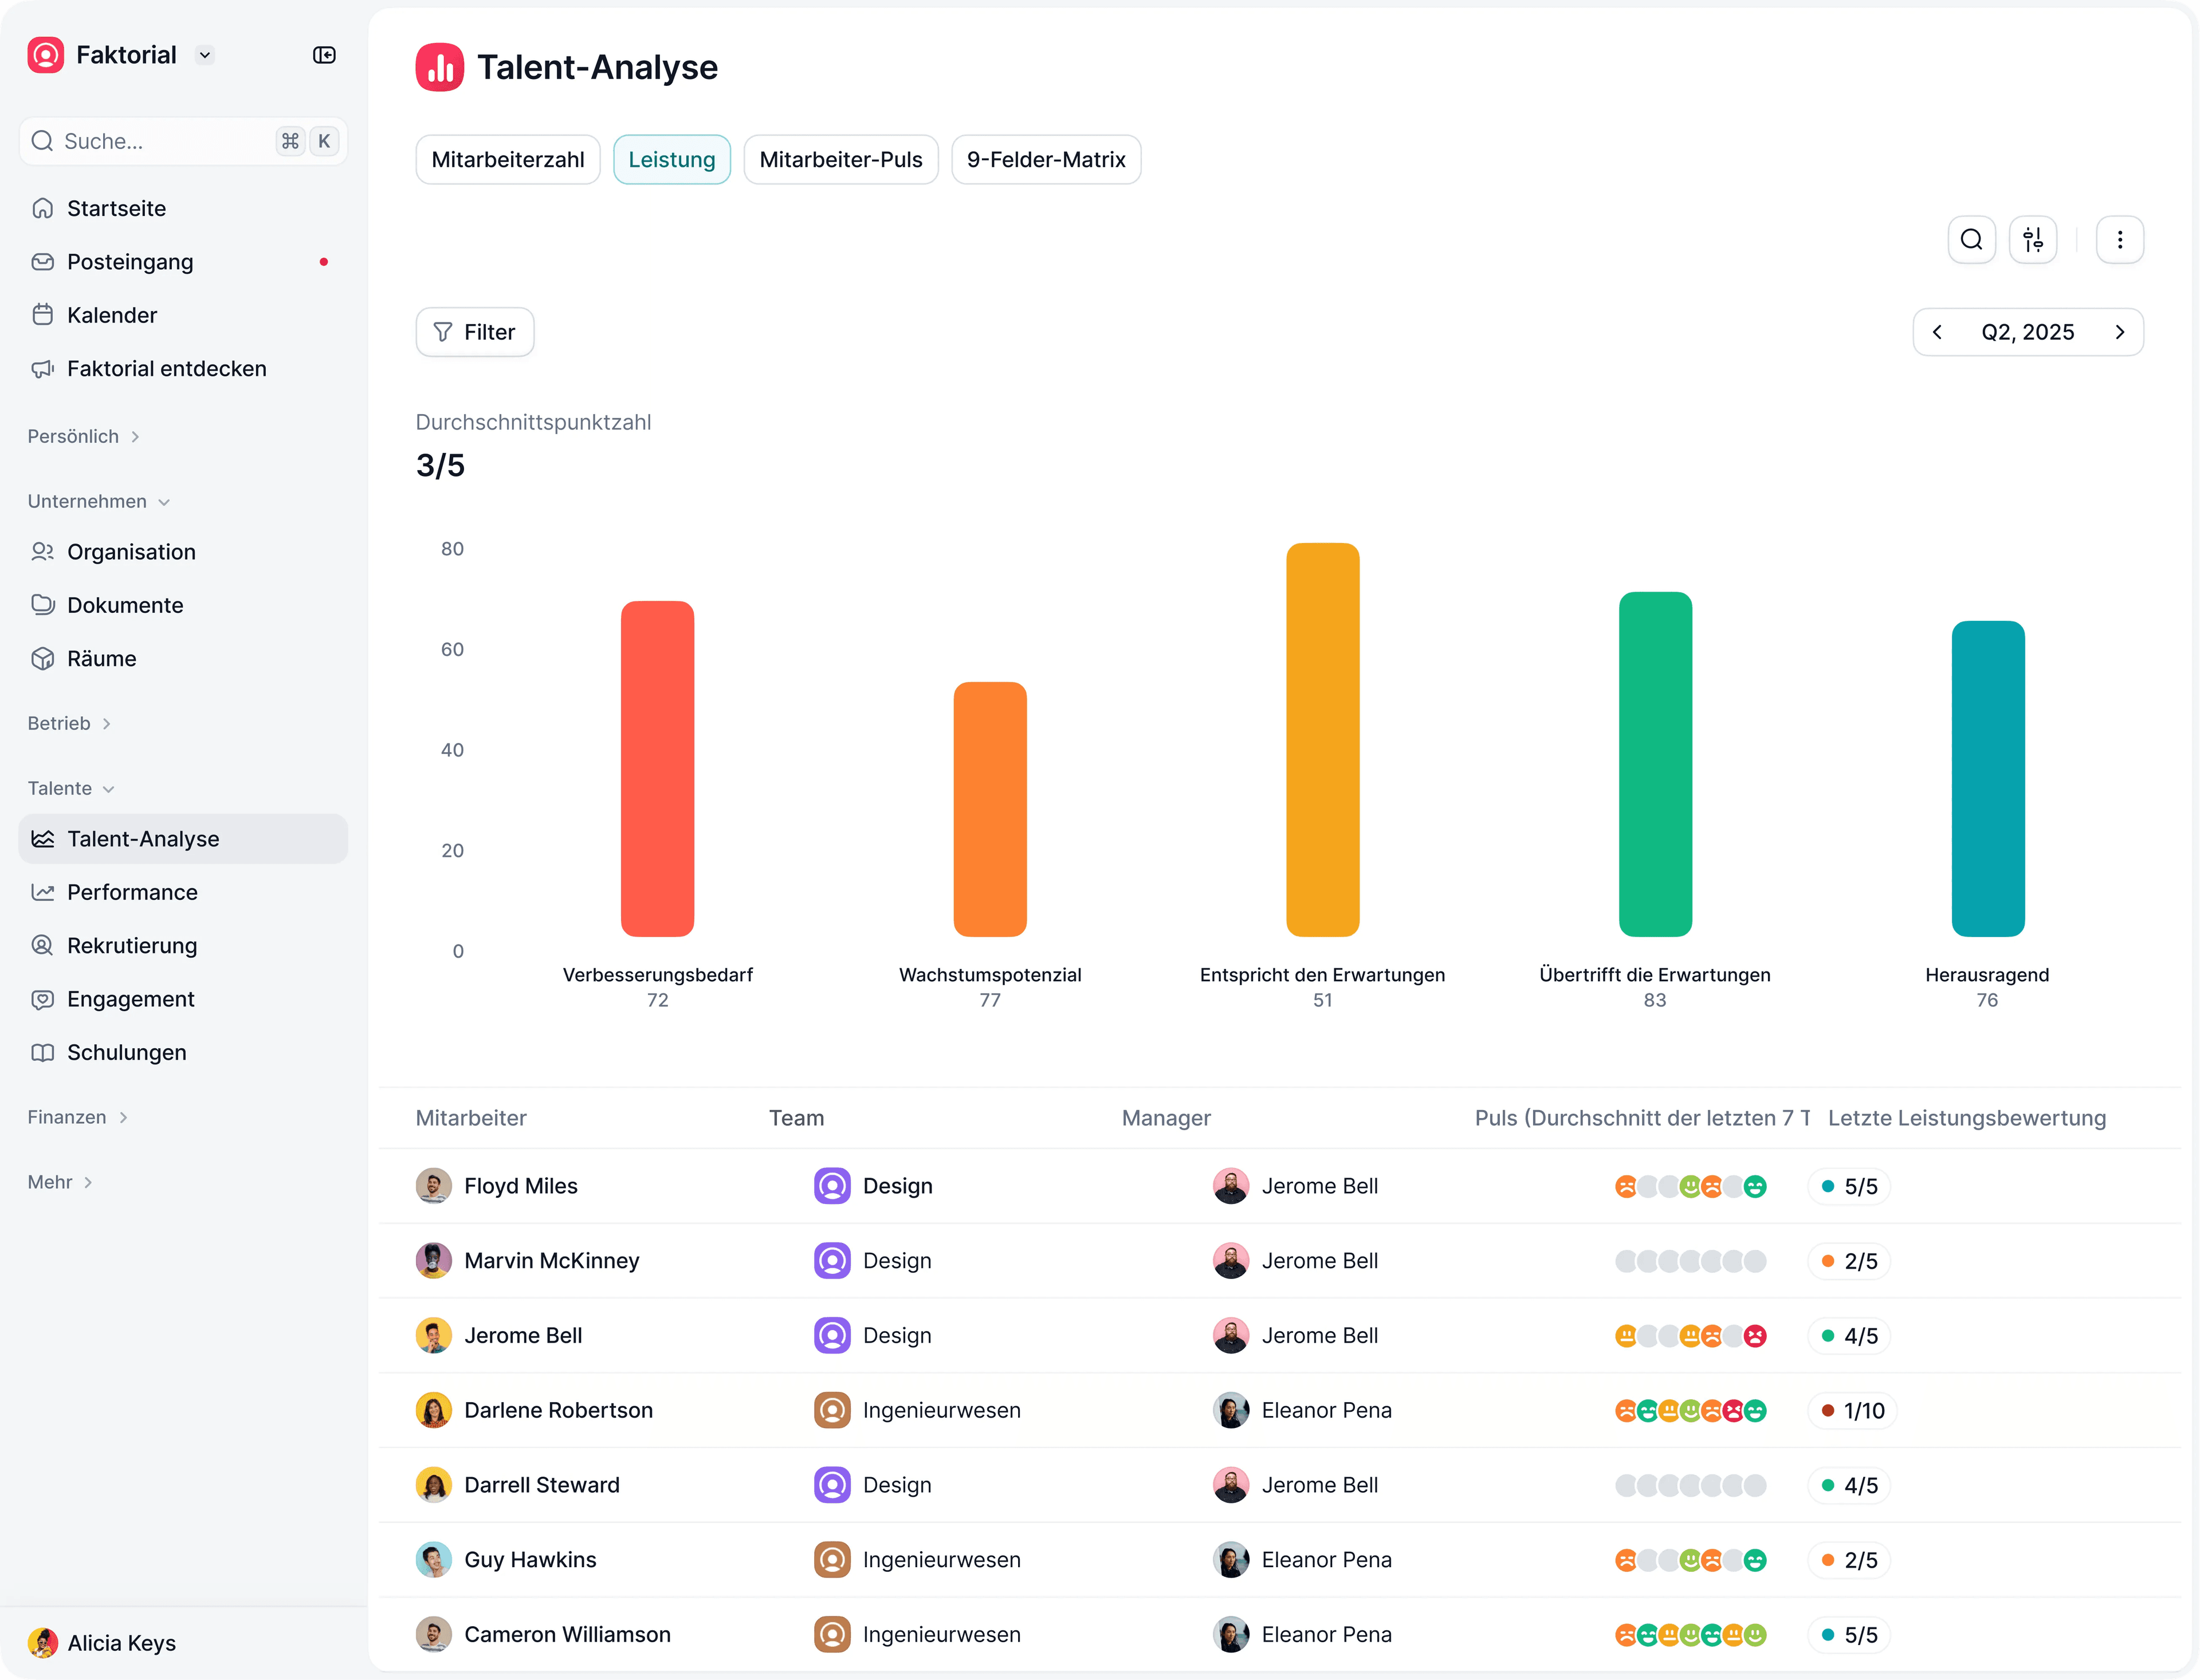Image resolution: width=2200 pixels, height=1680 pixels.
Task: Open Marvin McKinney's employee name
Action: [x=552, y=1261]
